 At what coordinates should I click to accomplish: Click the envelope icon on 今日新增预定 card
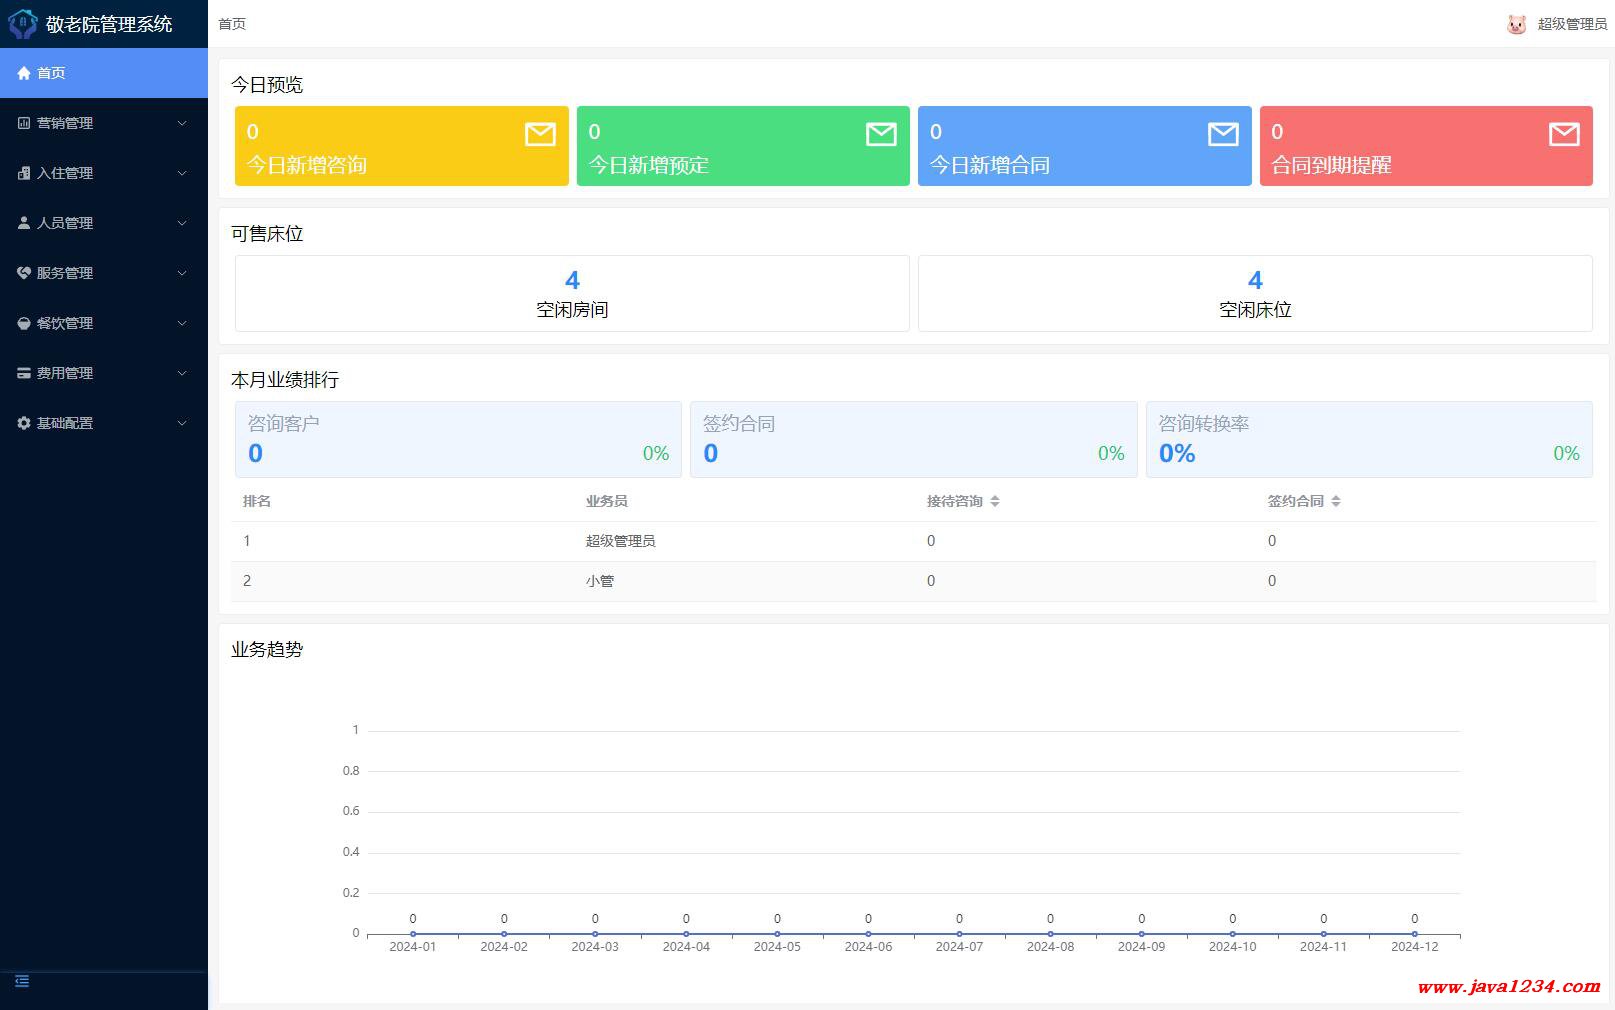coord(881,134)
